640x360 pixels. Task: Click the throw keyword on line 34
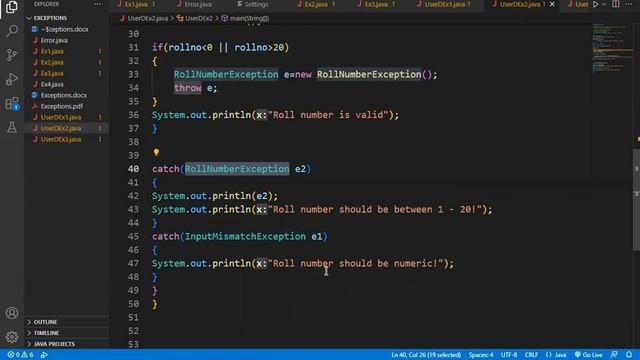click(187, 88)
